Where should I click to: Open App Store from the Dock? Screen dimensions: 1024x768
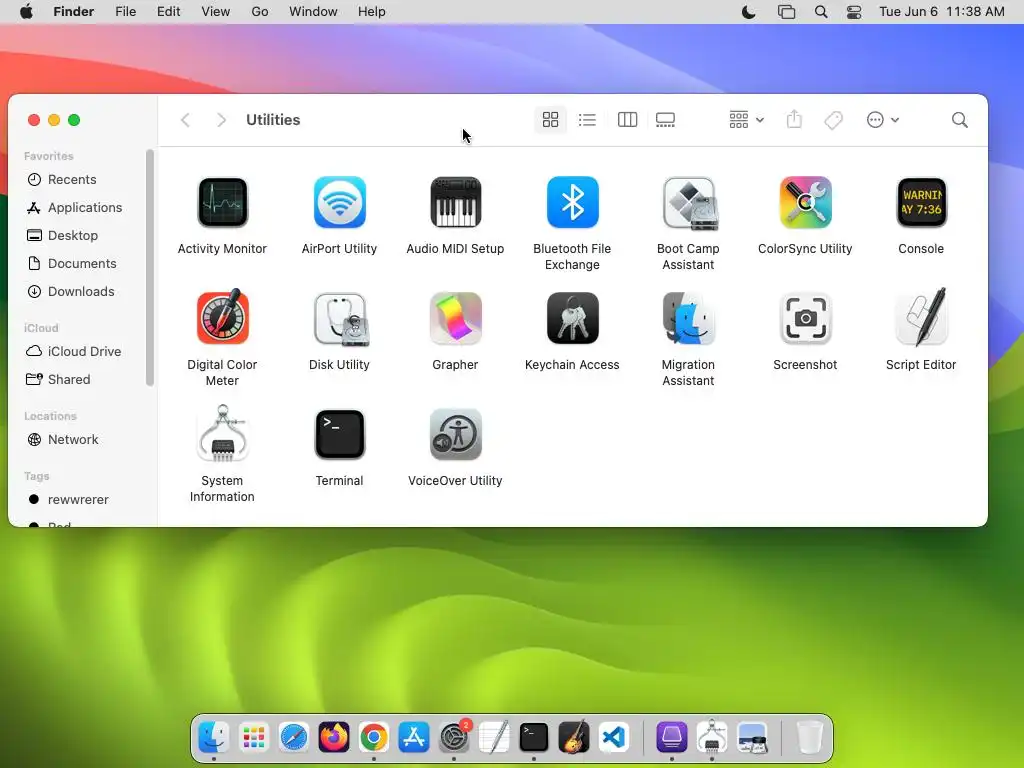[x=413, y=737]
